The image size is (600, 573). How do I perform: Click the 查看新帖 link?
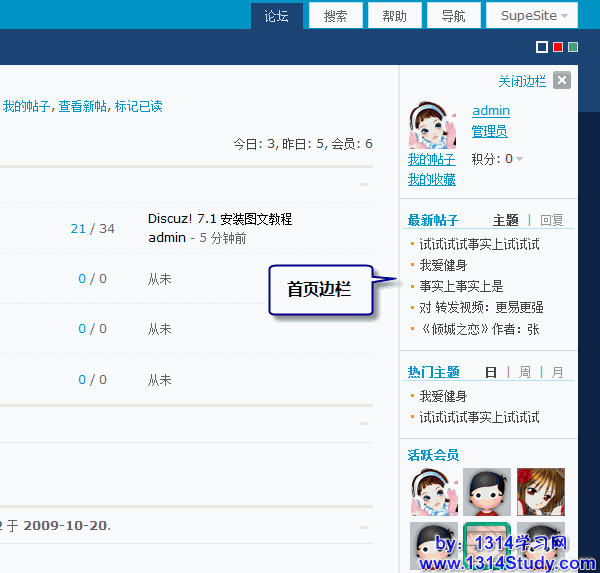(83, 106)
